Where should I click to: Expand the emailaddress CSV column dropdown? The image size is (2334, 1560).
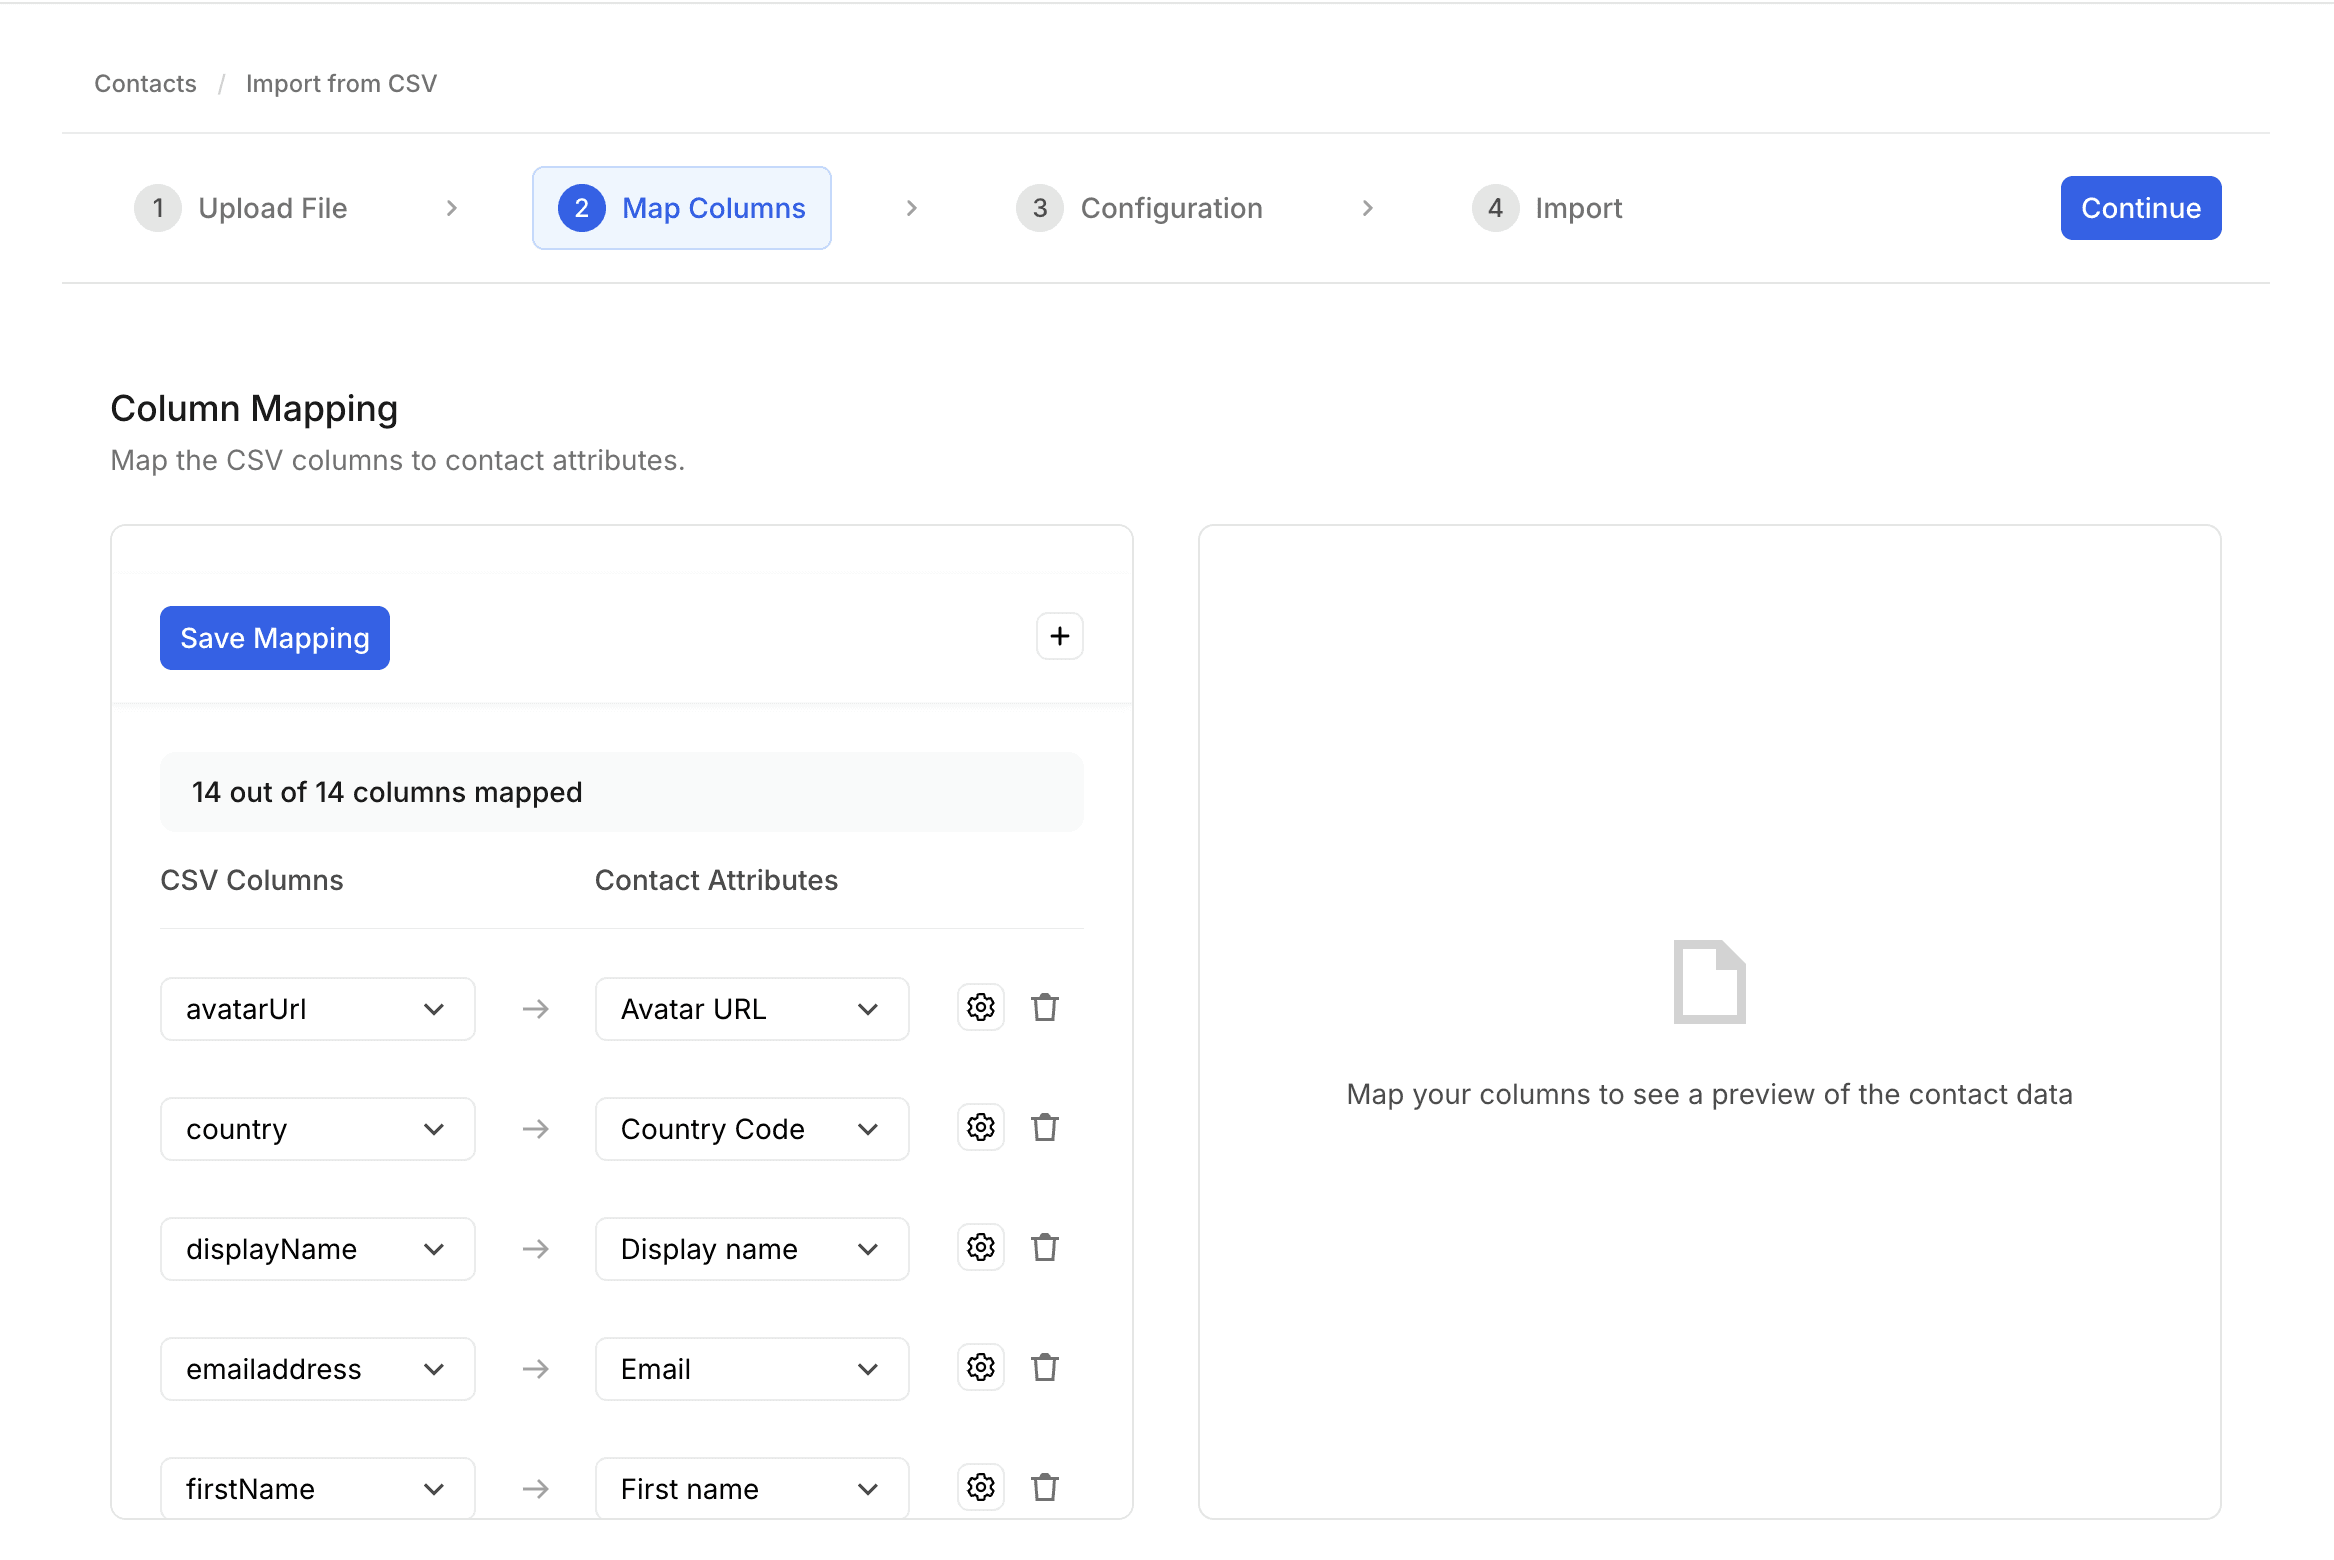[x=317, y=1369]
